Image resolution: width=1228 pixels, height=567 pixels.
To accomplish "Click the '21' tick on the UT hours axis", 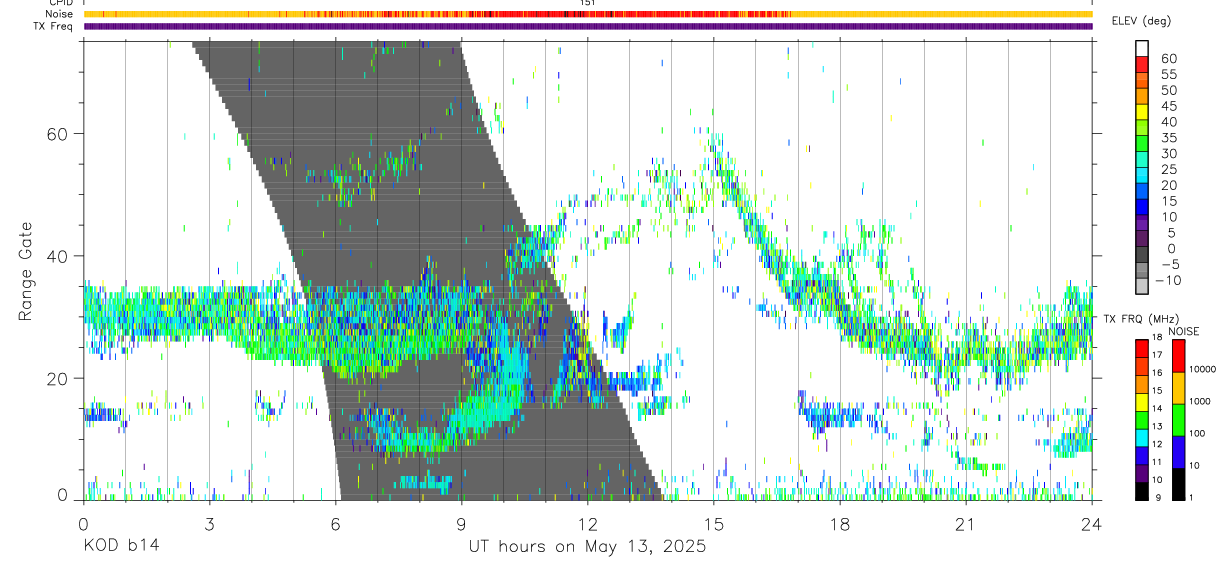I will [966, 522].
